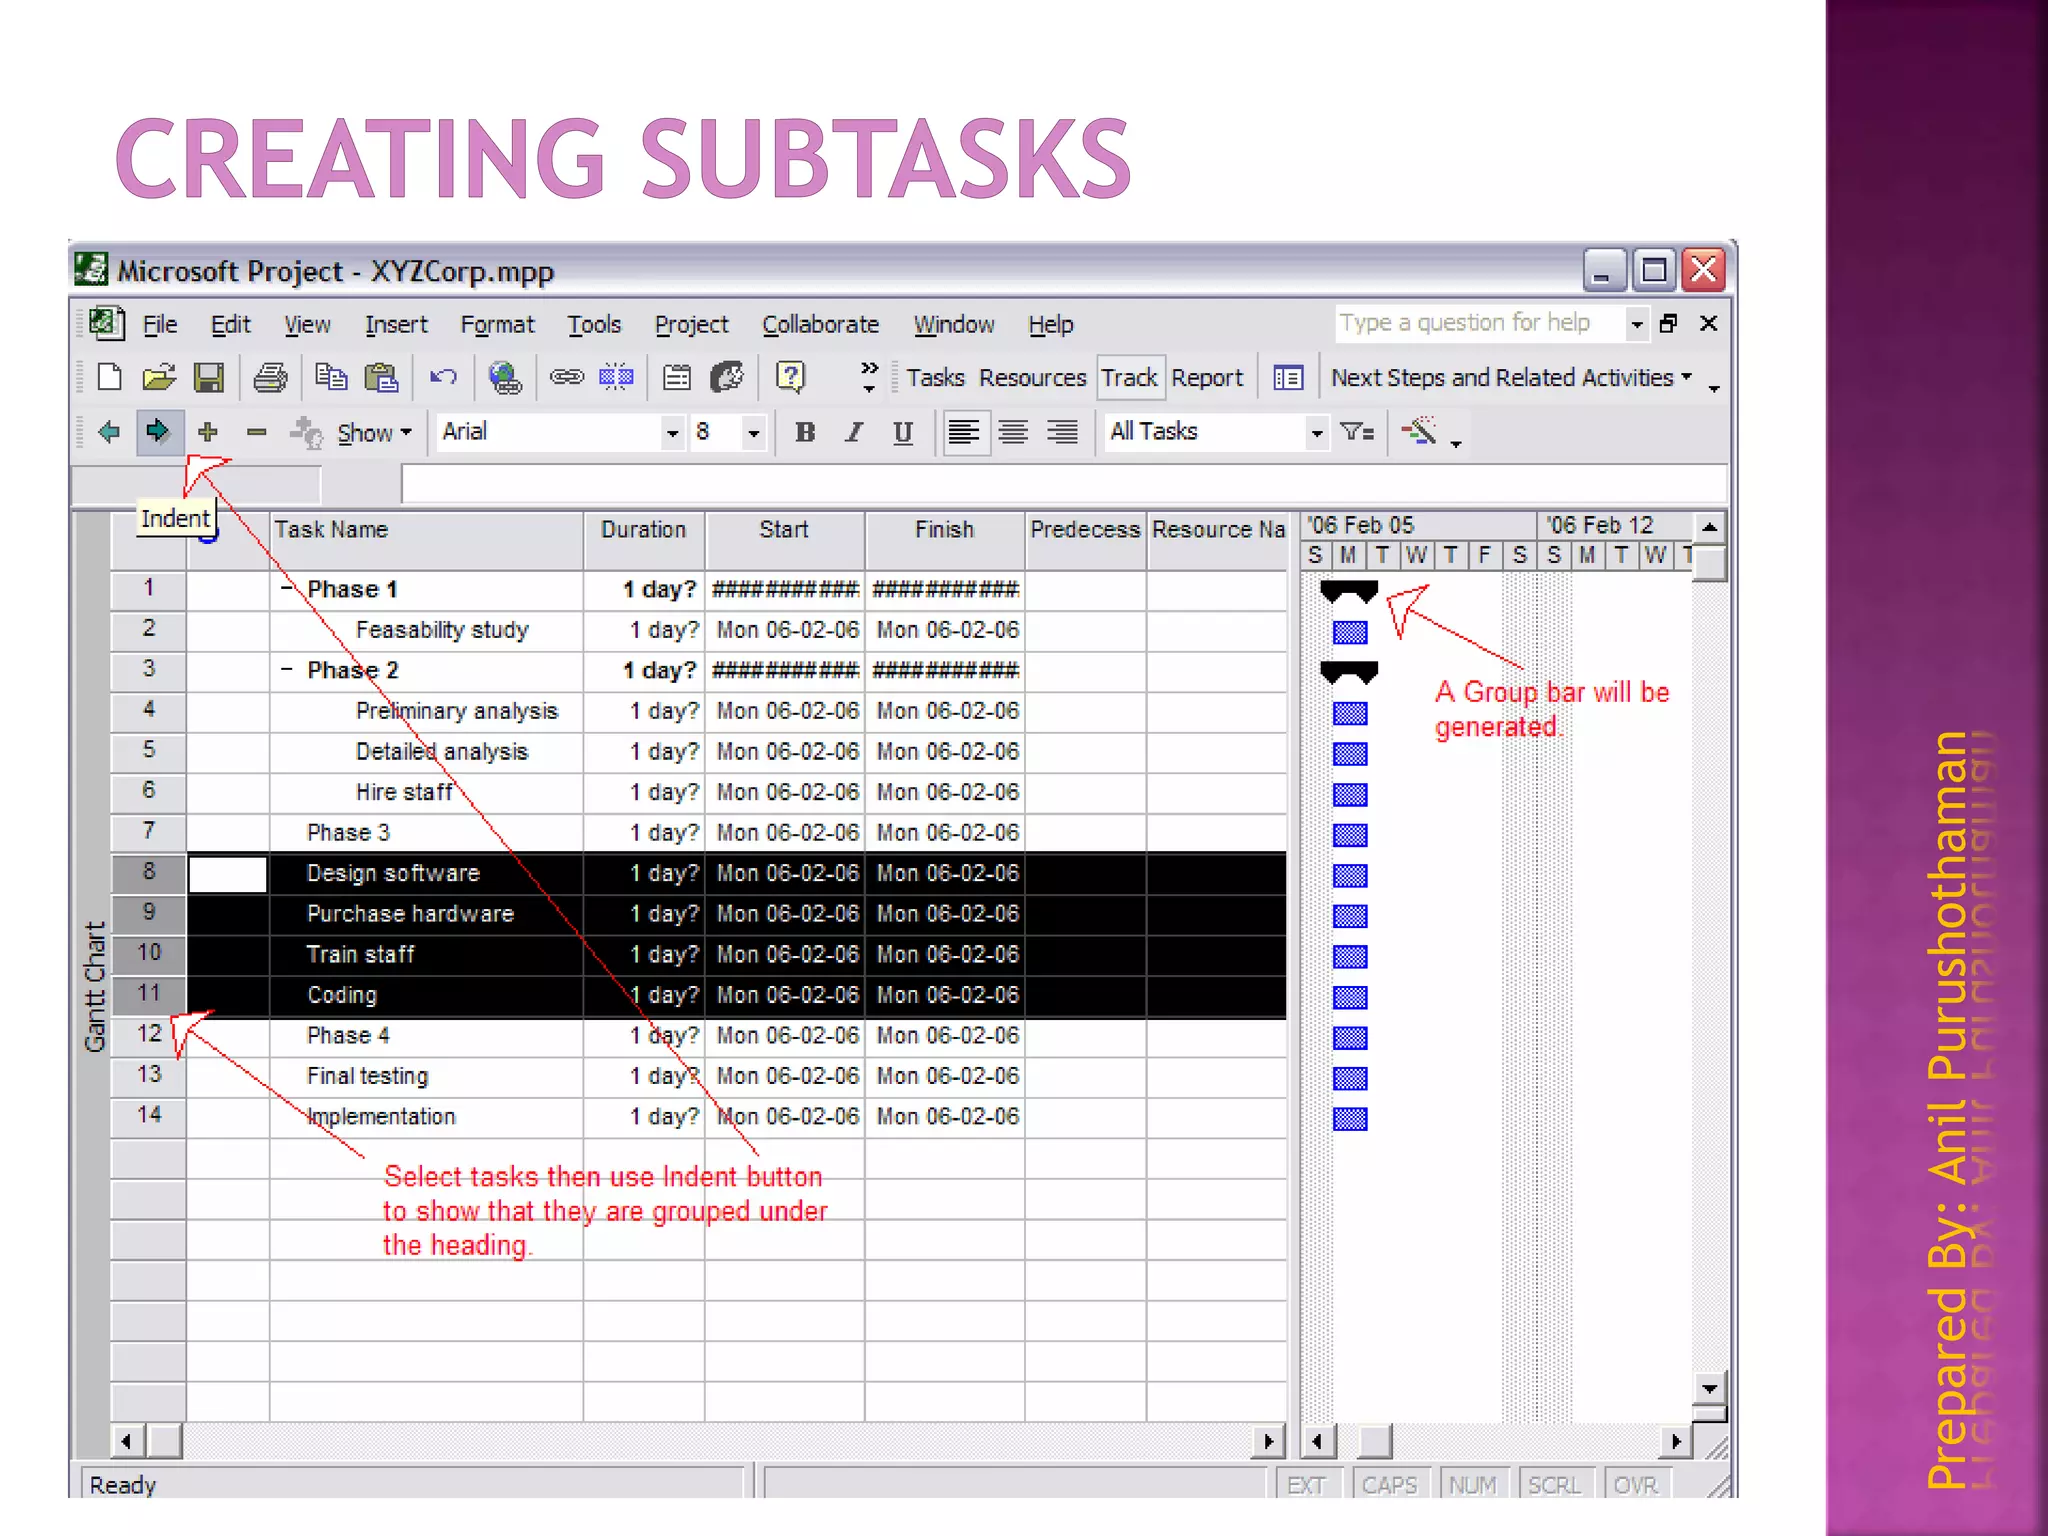The width and height of the screenshot is (2048, 1536).
Task: Click the Indent task arrow icon
Action: (158, 432)
